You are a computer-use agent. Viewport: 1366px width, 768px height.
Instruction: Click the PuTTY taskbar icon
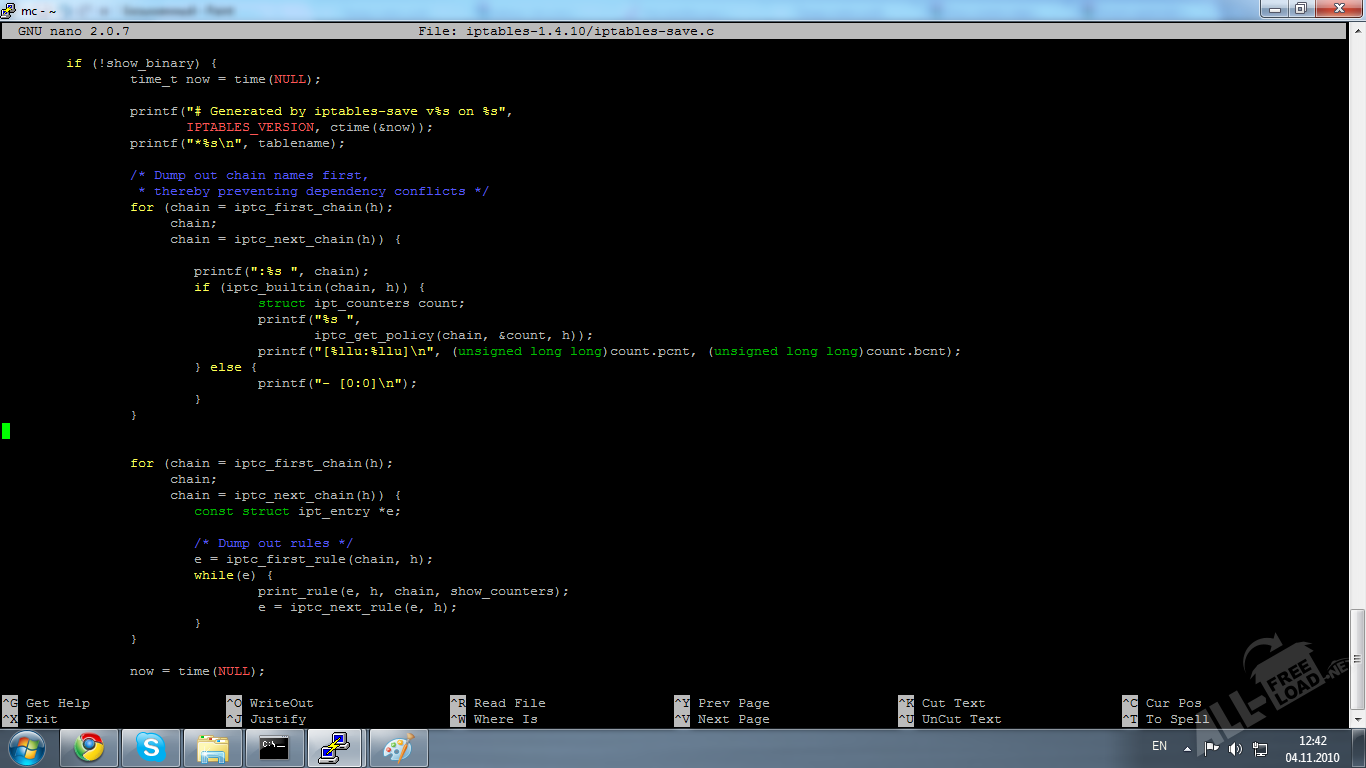tap(336, 747)
